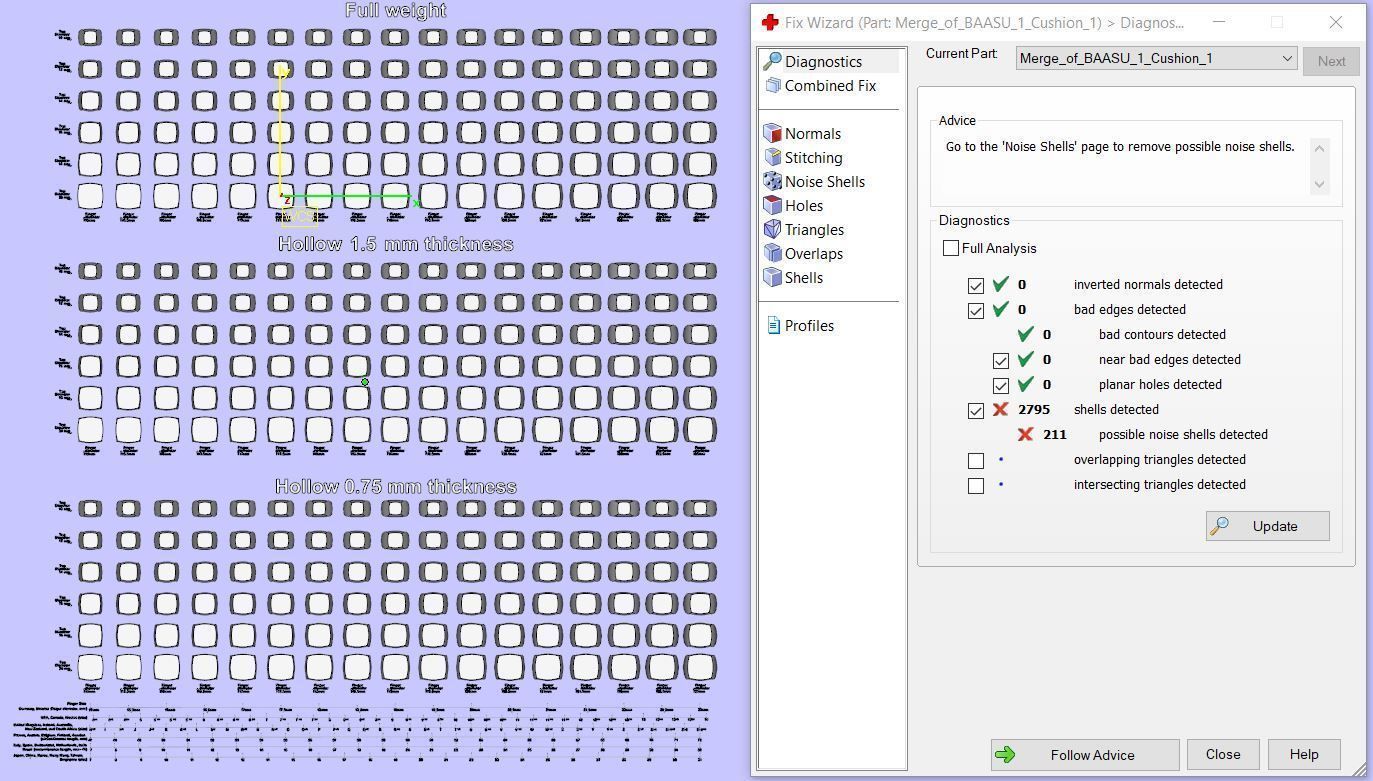Go to the Normals page
Viewport: 1373px width, 781px height.
812,134
